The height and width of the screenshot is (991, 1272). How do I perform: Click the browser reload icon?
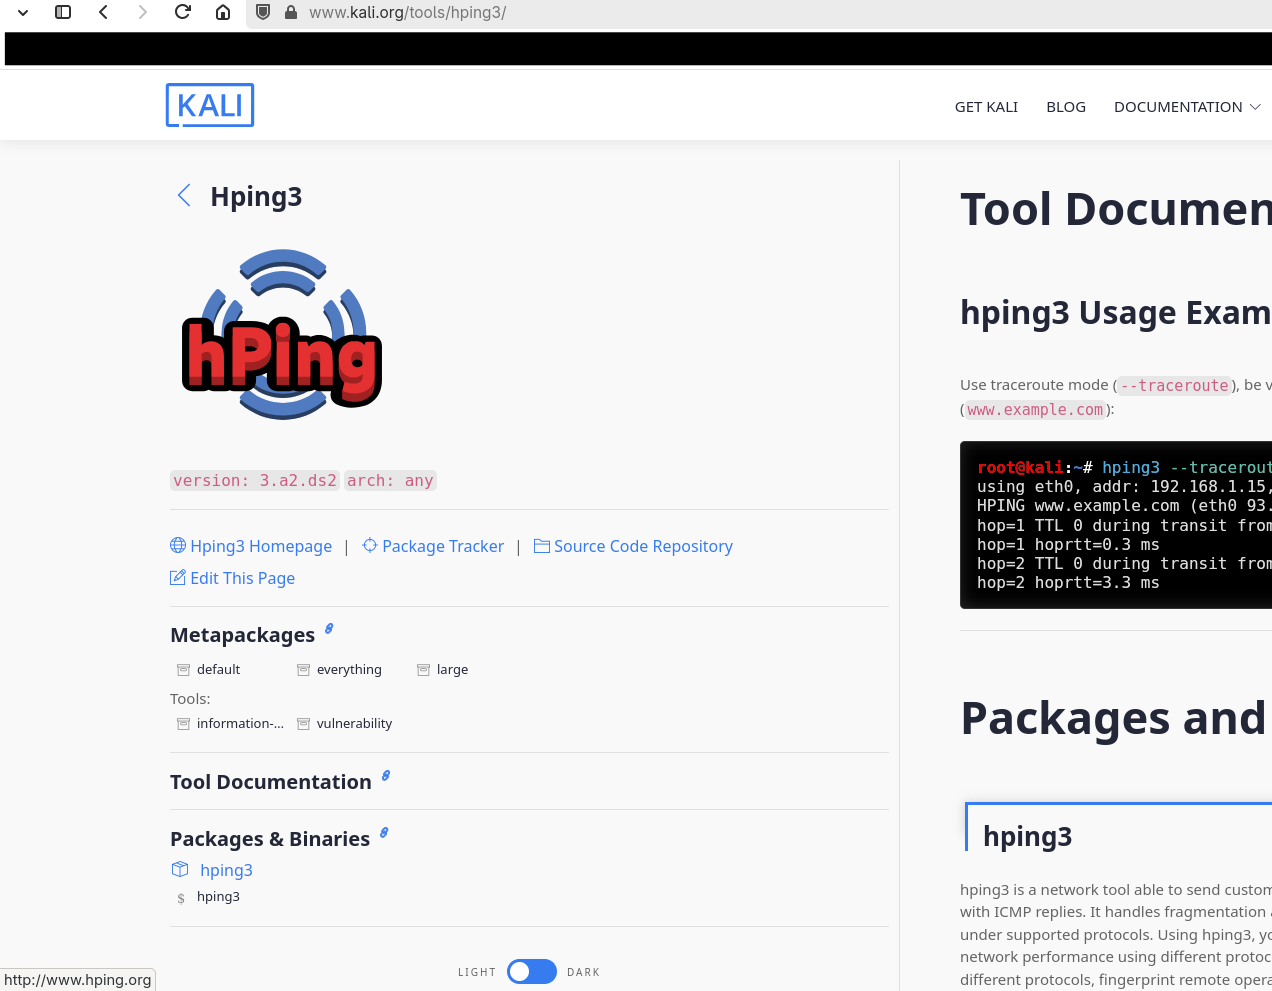coord(182,12)
